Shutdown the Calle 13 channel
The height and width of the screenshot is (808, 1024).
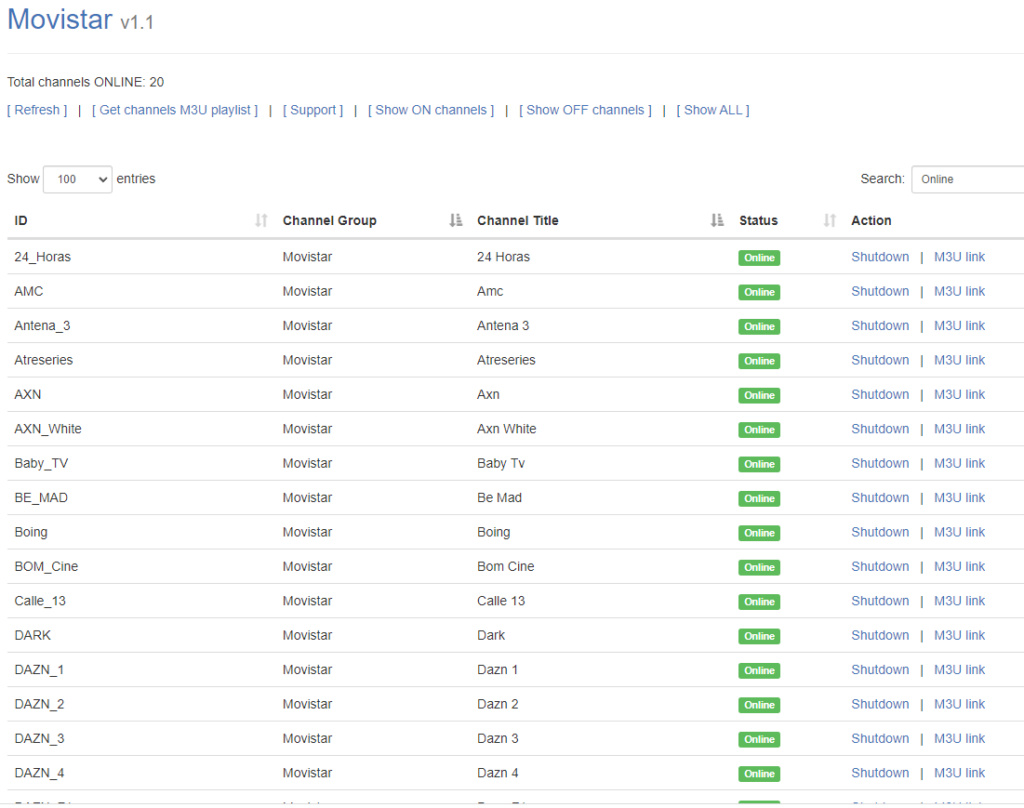[x=880, y=601]
